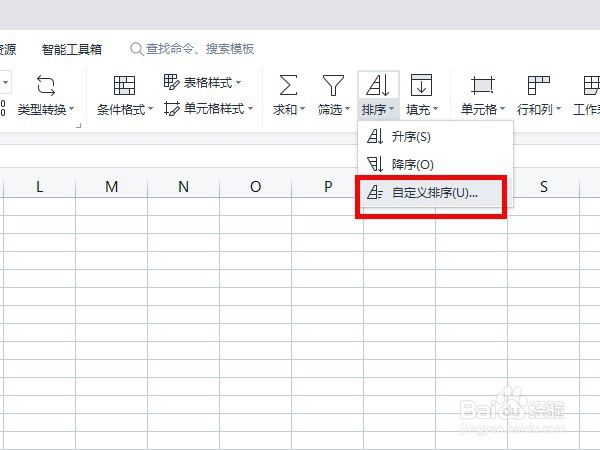Open the 求和 dropdown arrow

(x=302, y=109)
